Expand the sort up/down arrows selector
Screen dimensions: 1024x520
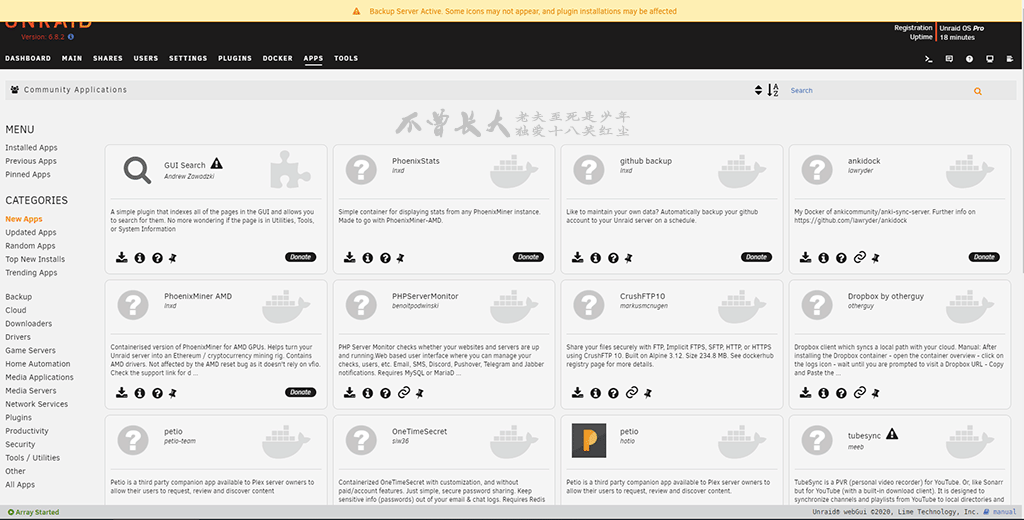pyautogui.click(x=758, y=91)
